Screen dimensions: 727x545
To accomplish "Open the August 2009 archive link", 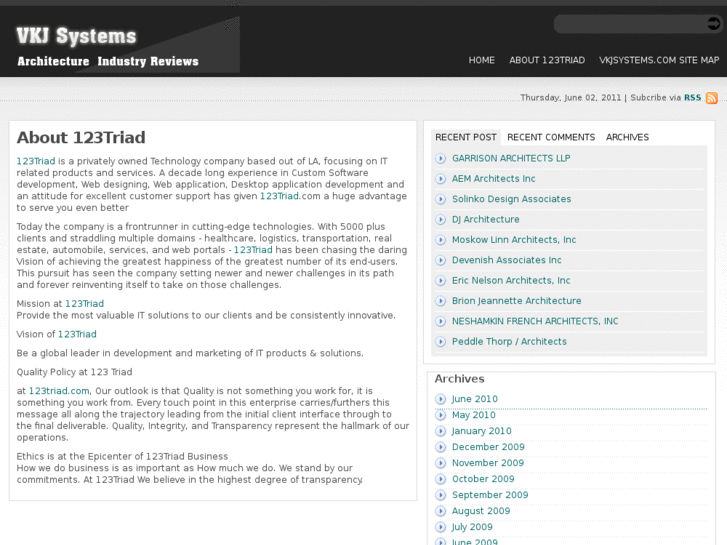I will [481, 511].
